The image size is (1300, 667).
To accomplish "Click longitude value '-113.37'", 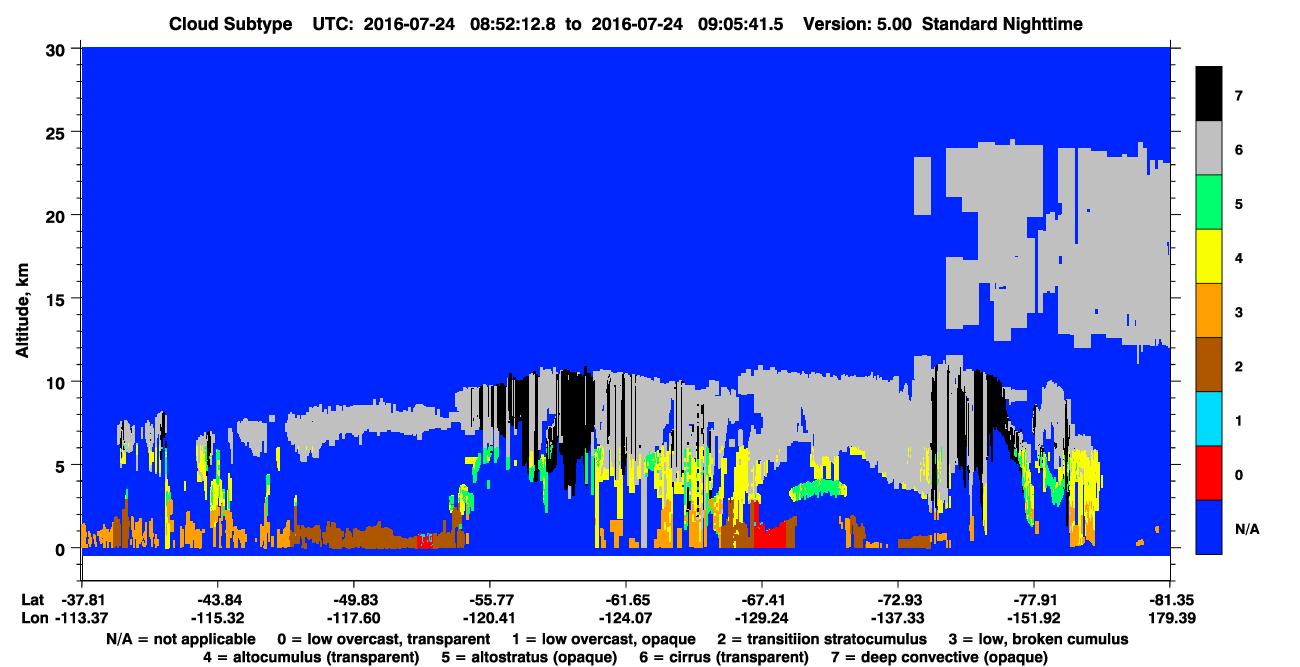I will coord(81,618).
